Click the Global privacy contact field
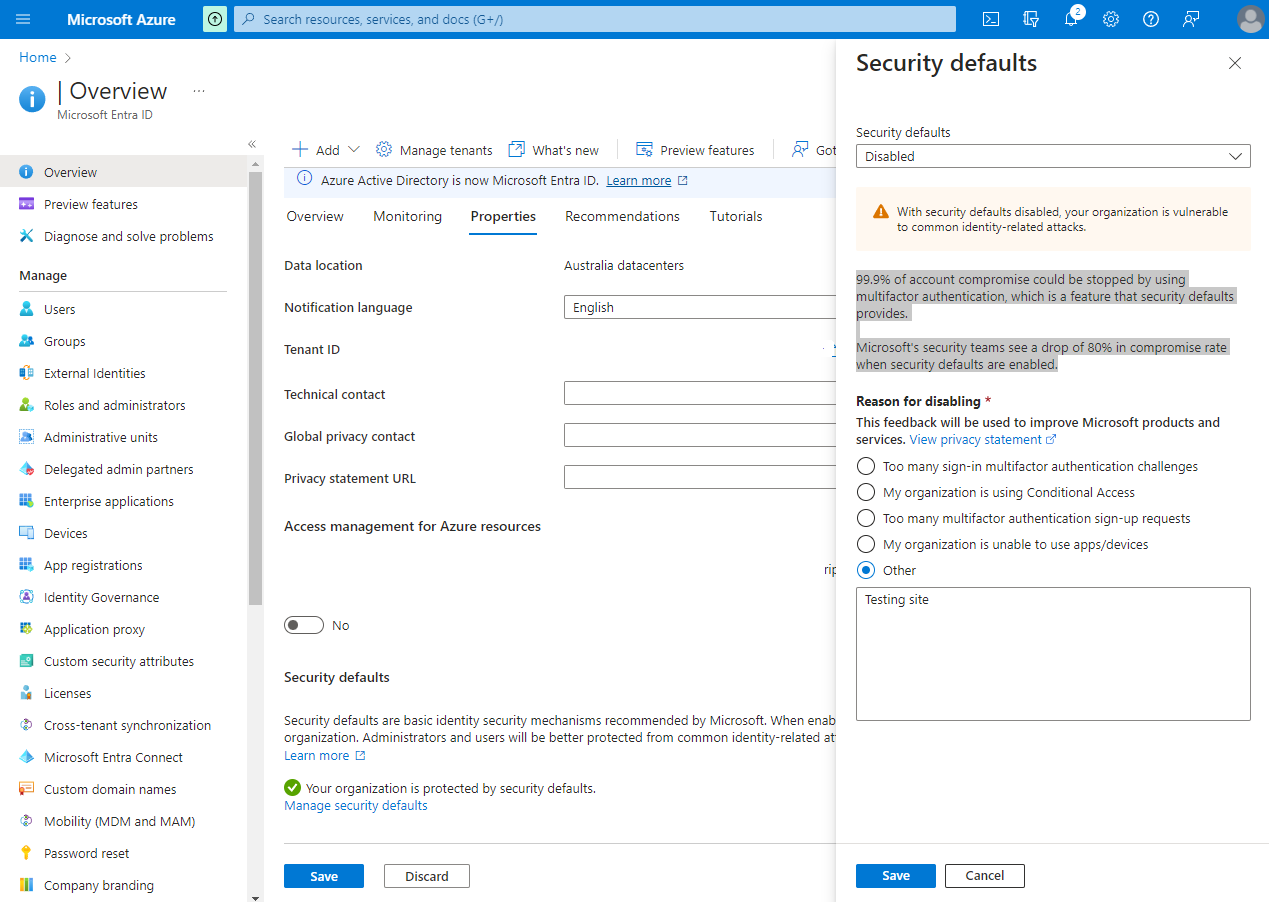The image size is (1269, 902). [700, 435]
